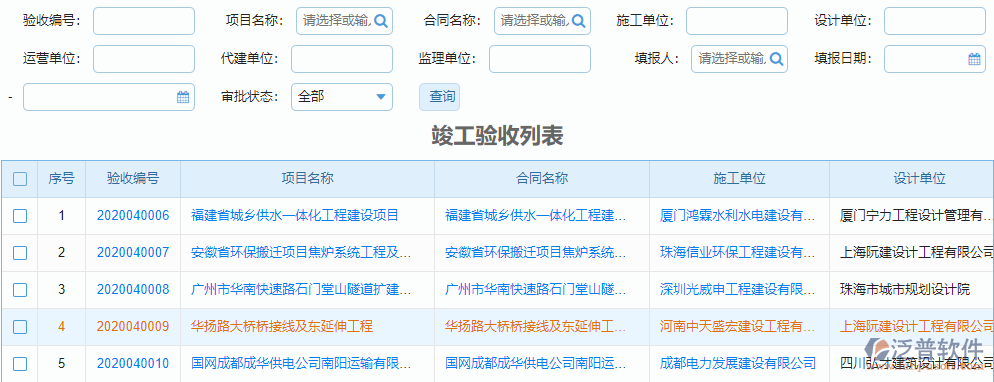Viewport: 994px width, 382px height.
Task: Click the 验收编号 column header
Action: click(x=133, y=179)
